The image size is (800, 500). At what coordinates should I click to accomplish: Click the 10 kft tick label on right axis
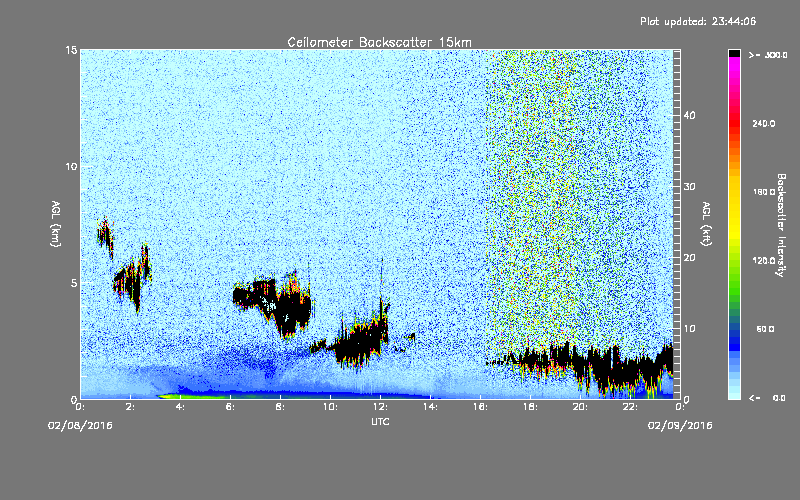689,328
